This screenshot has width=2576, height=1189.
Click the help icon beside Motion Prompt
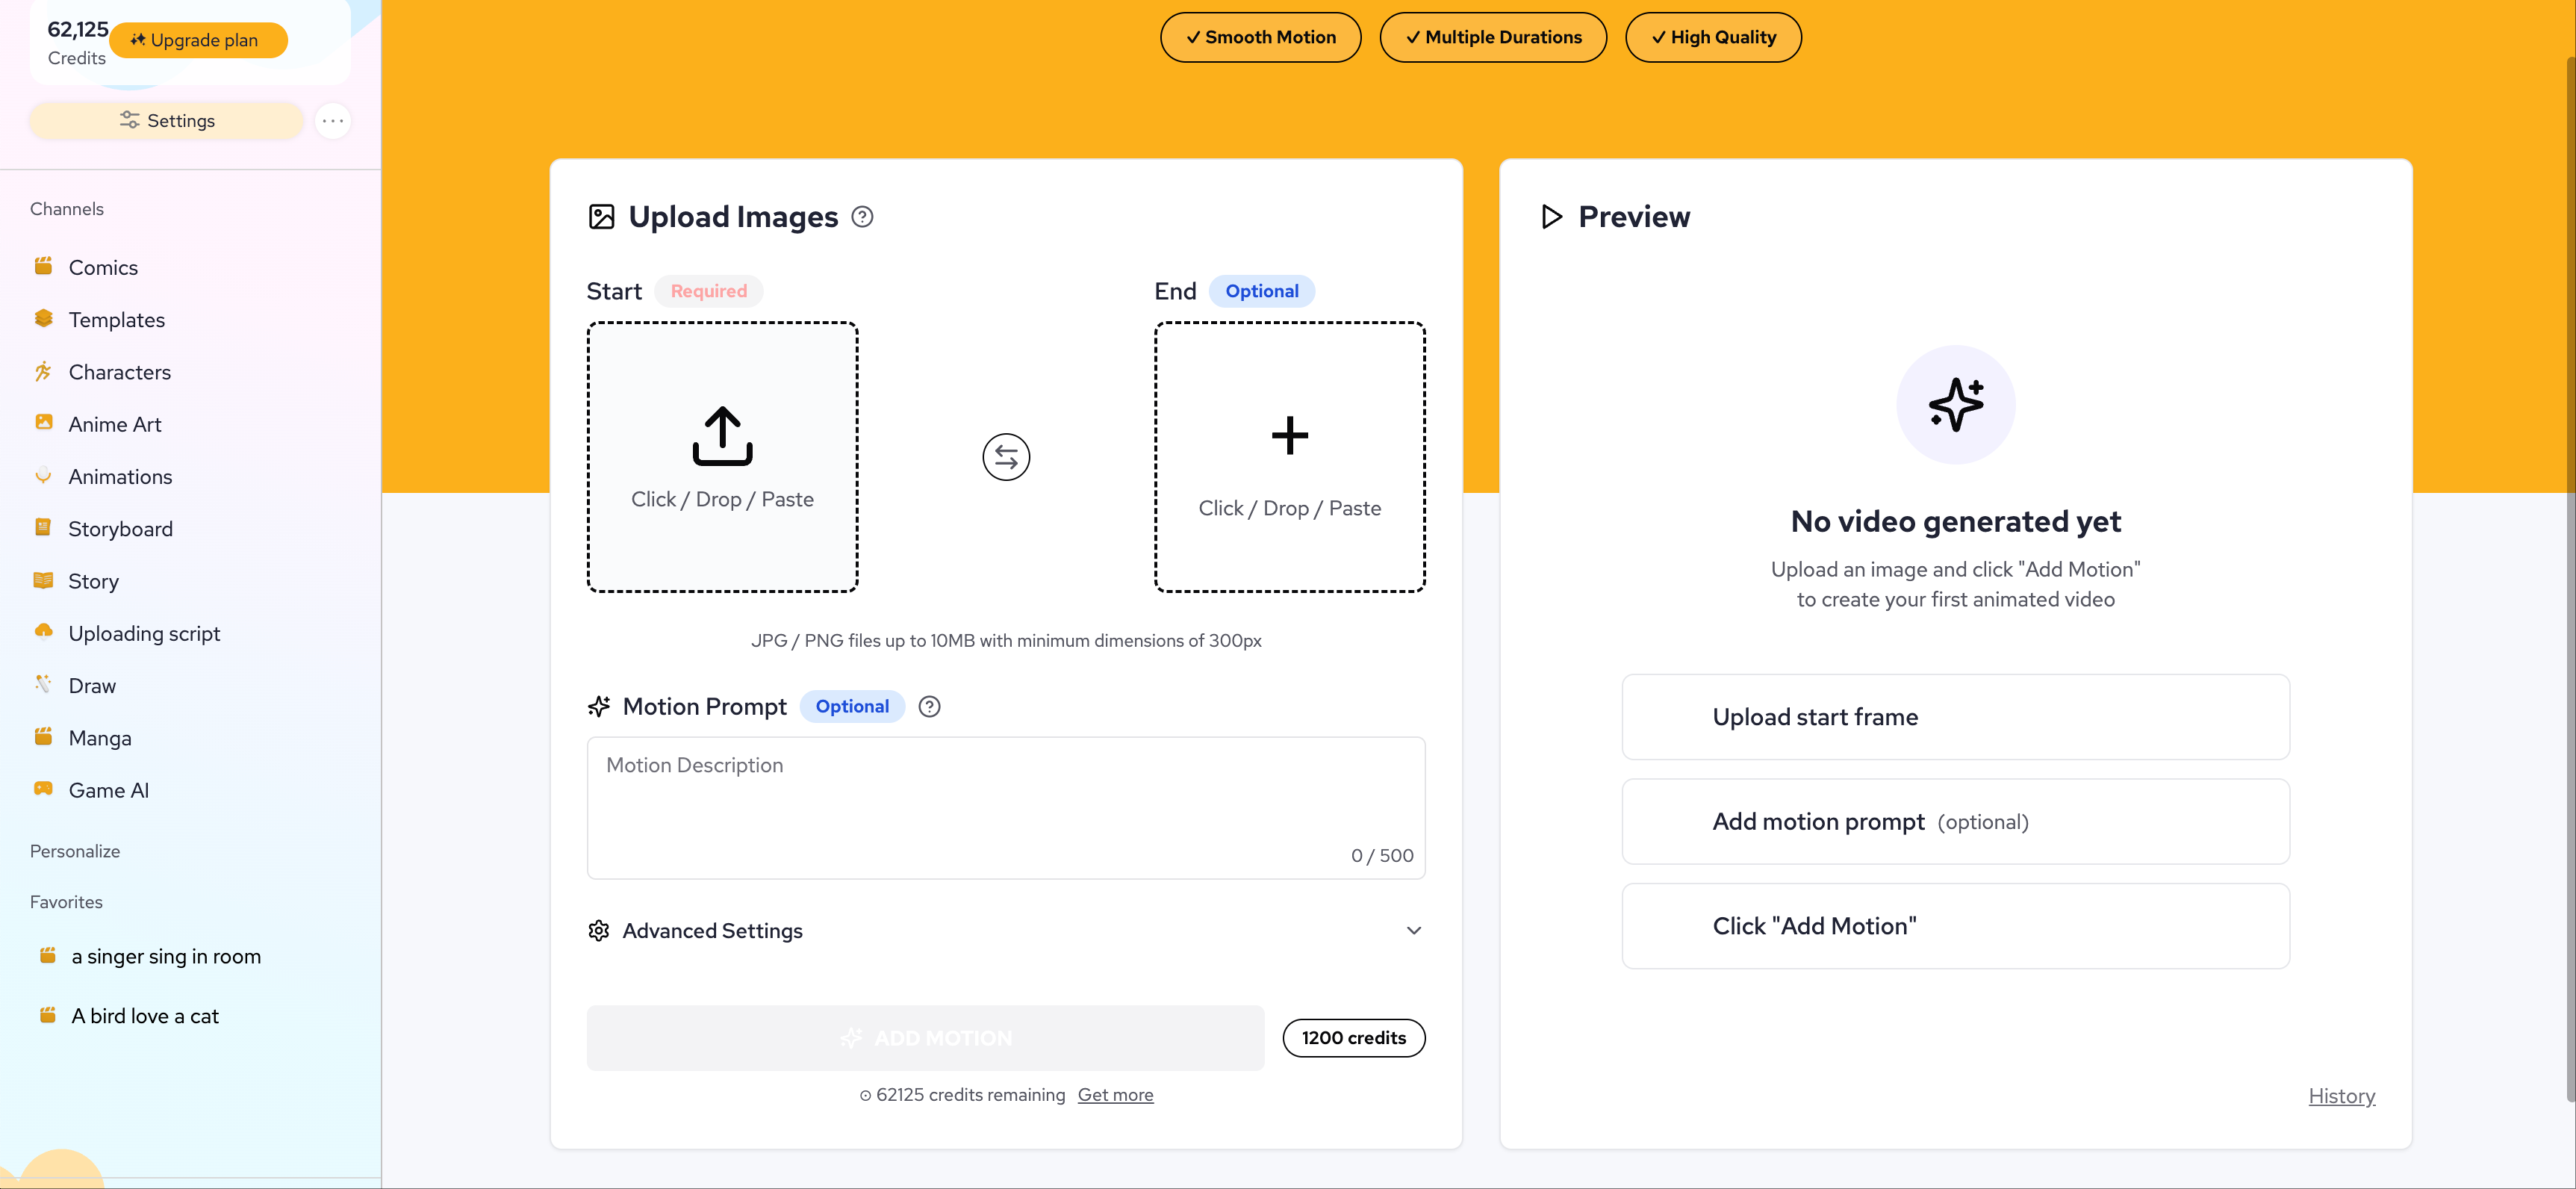[929, 707]
